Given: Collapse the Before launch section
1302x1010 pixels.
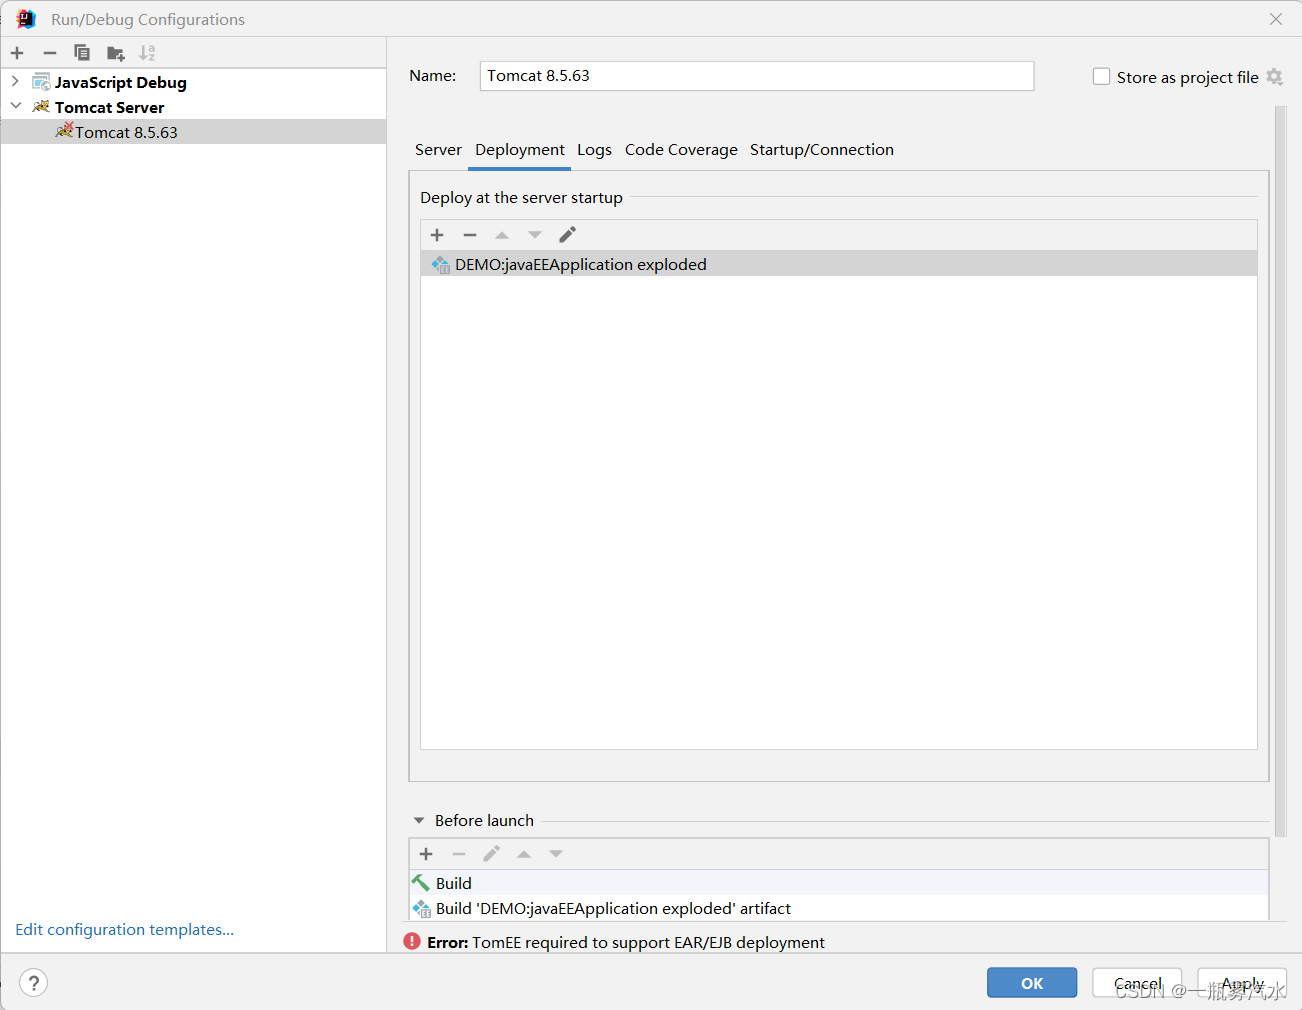Looking at the screenshot, I should [x=419, y=820].
